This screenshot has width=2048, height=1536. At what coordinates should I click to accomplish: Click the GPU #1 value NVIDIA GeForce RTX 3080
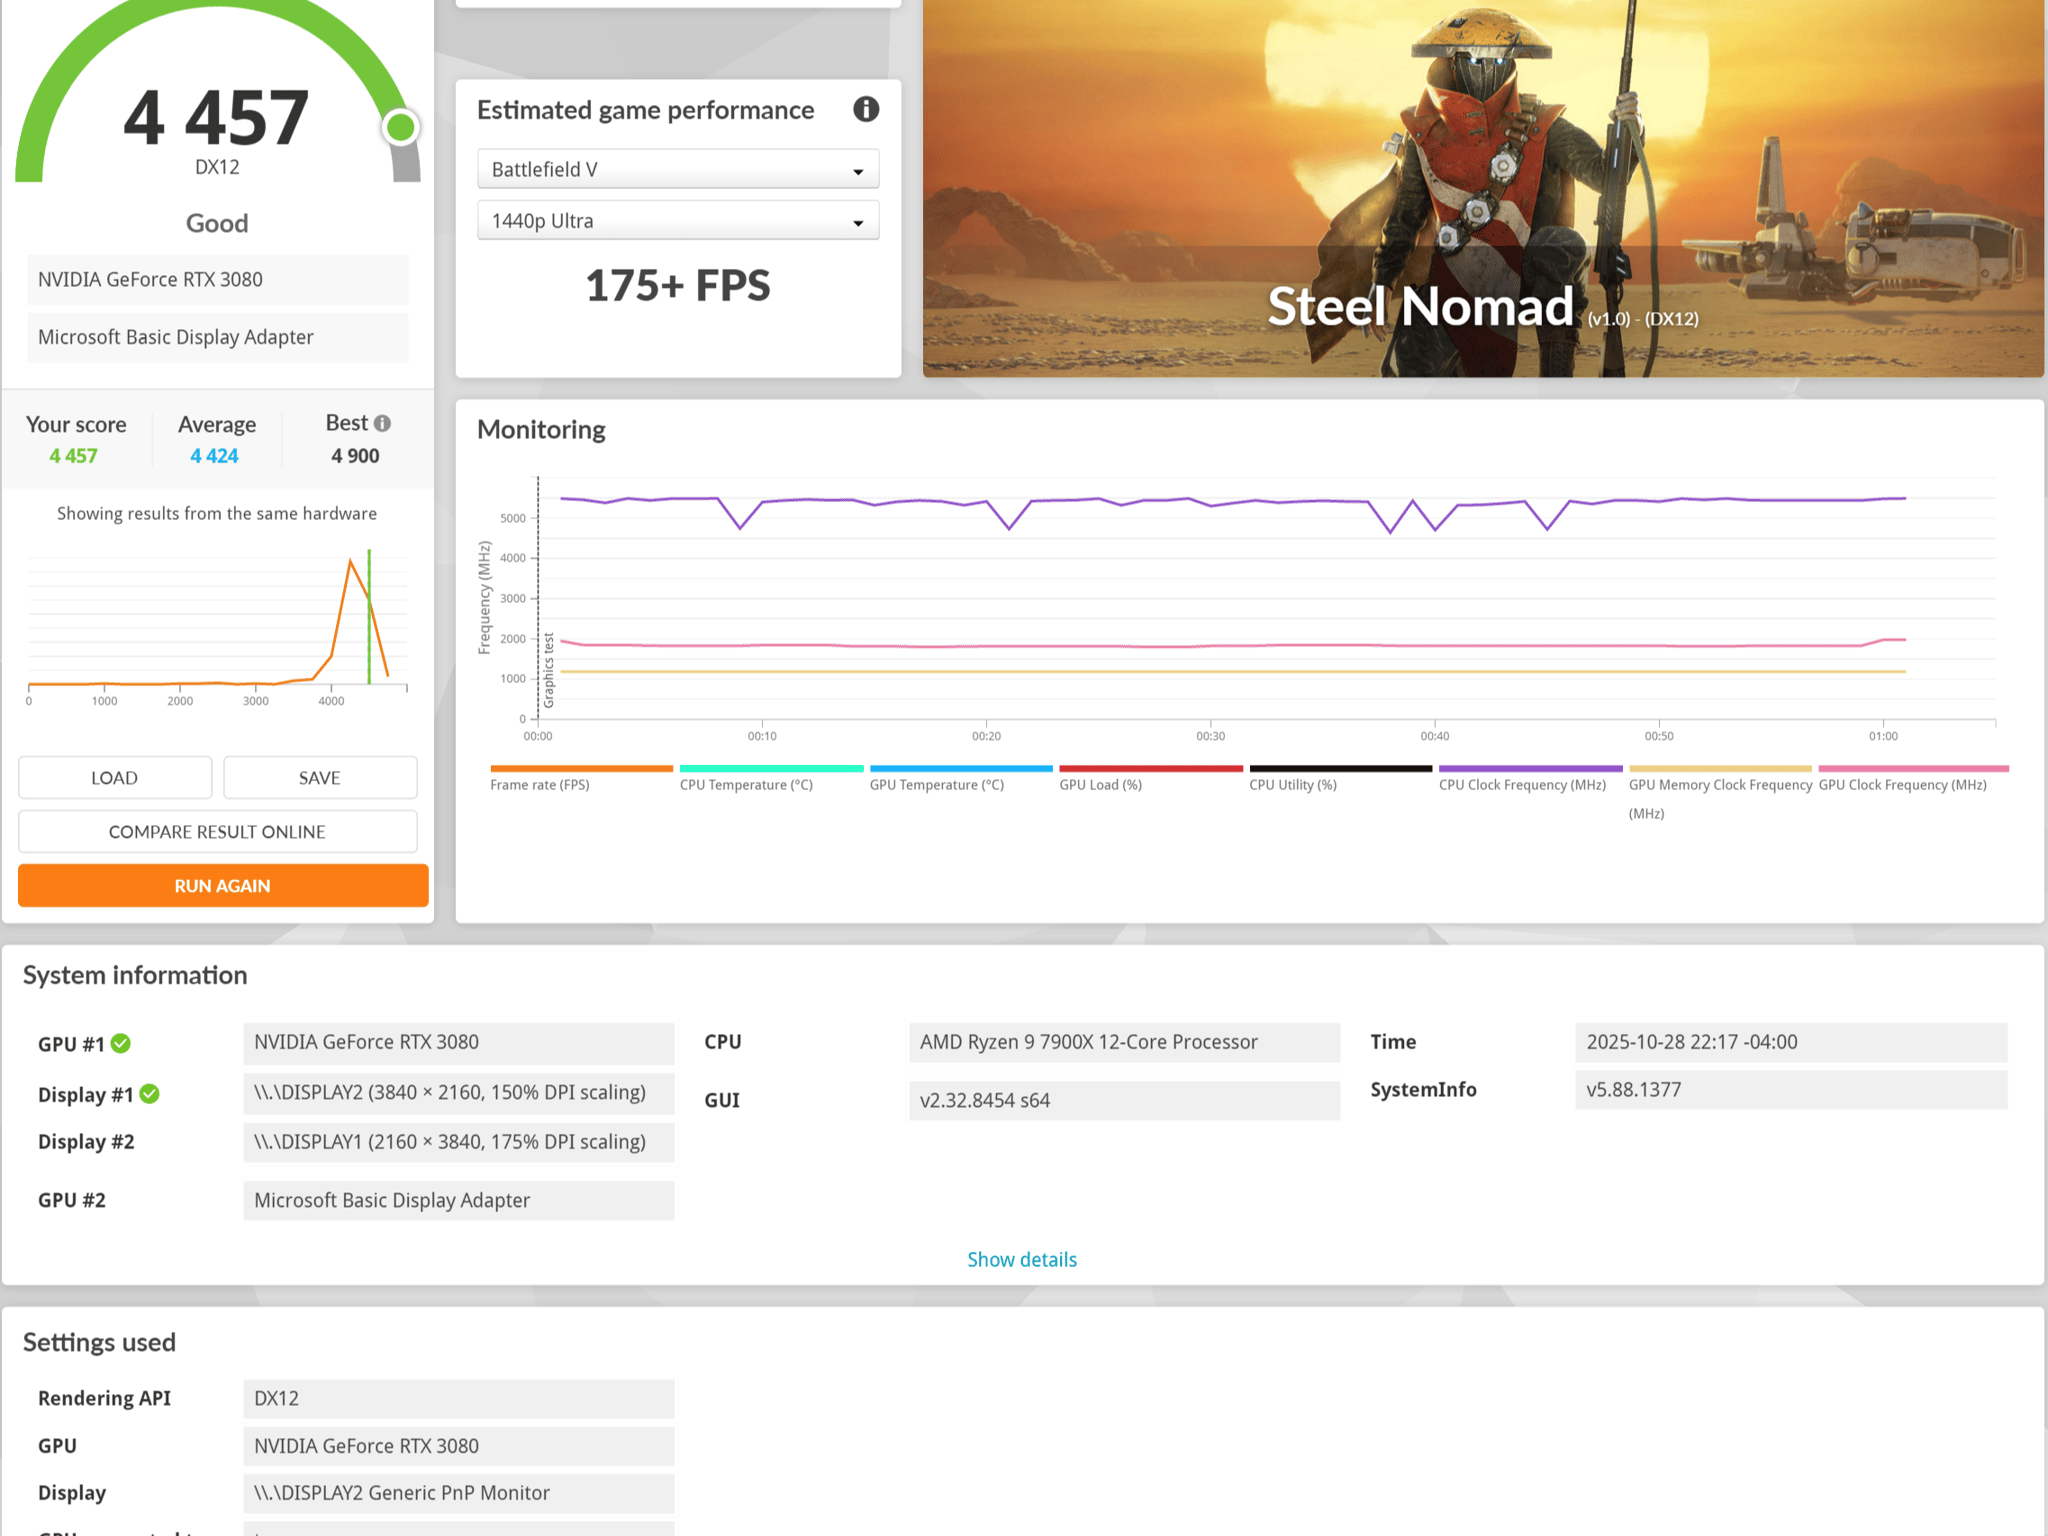[459, 1043]
